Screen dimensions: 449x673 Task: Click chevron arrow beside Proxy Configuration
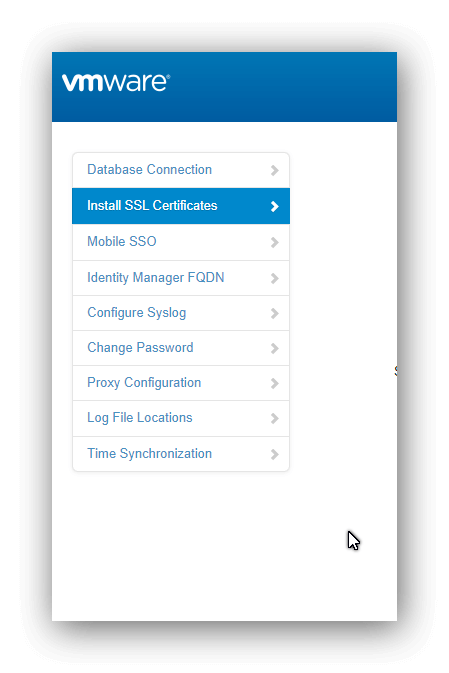275,384
